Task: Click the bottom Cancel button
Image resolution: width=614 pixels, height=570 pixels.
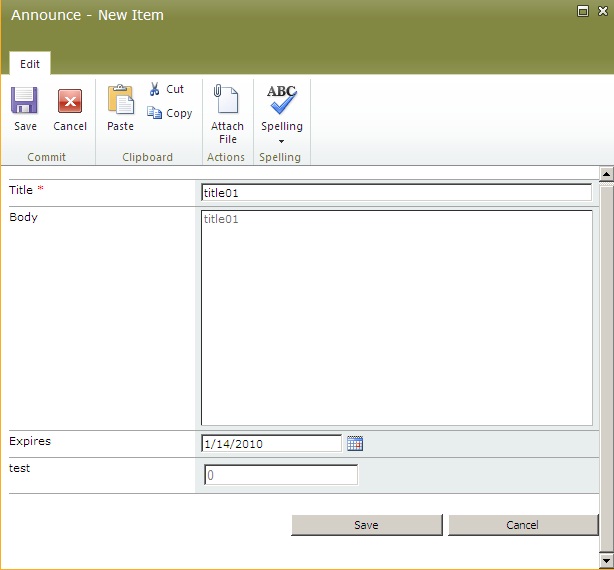Action: [523, 525]
